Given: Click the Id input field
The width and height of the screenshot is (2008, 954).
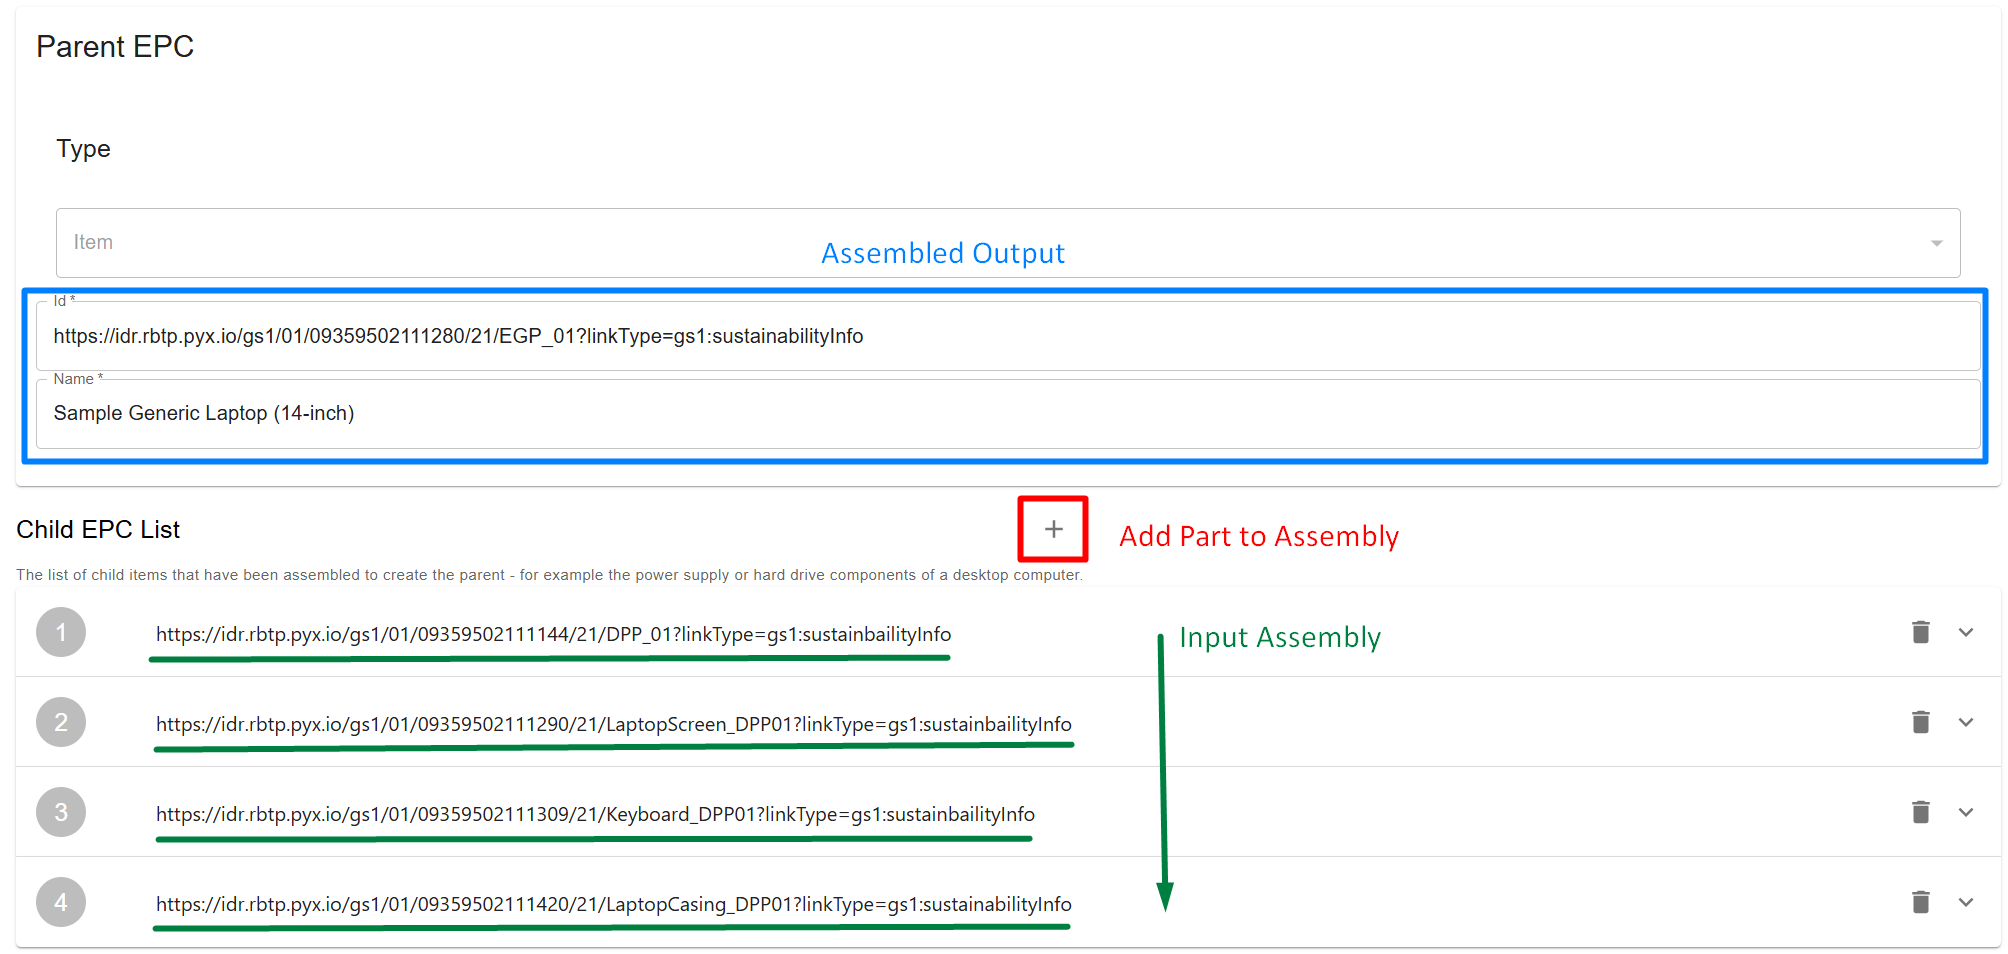Looking at the screenshot, I should tap(1007, 336).
